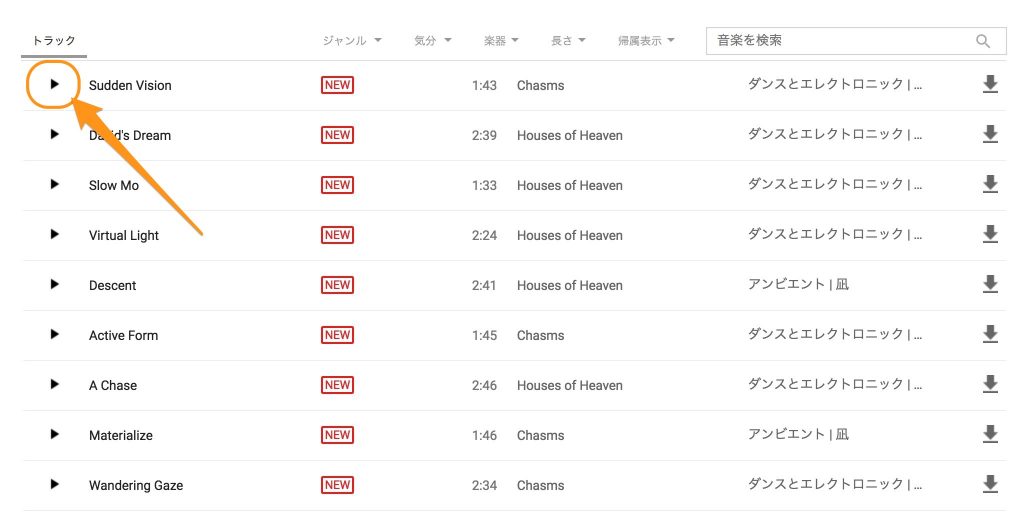Play the Wandering Gaze track
This screenshot has width=1024, height=518.
(54, 485)
